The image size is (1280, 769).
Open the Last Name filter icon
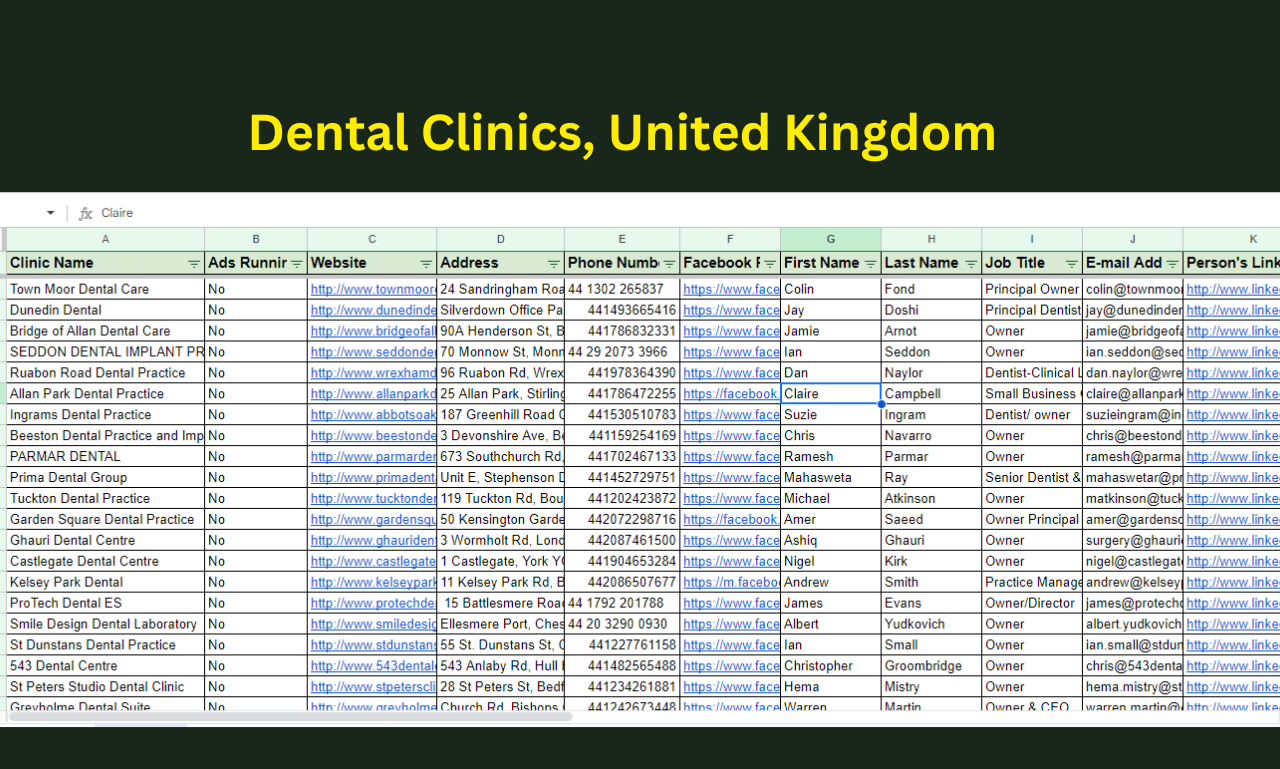pos(971,264)
